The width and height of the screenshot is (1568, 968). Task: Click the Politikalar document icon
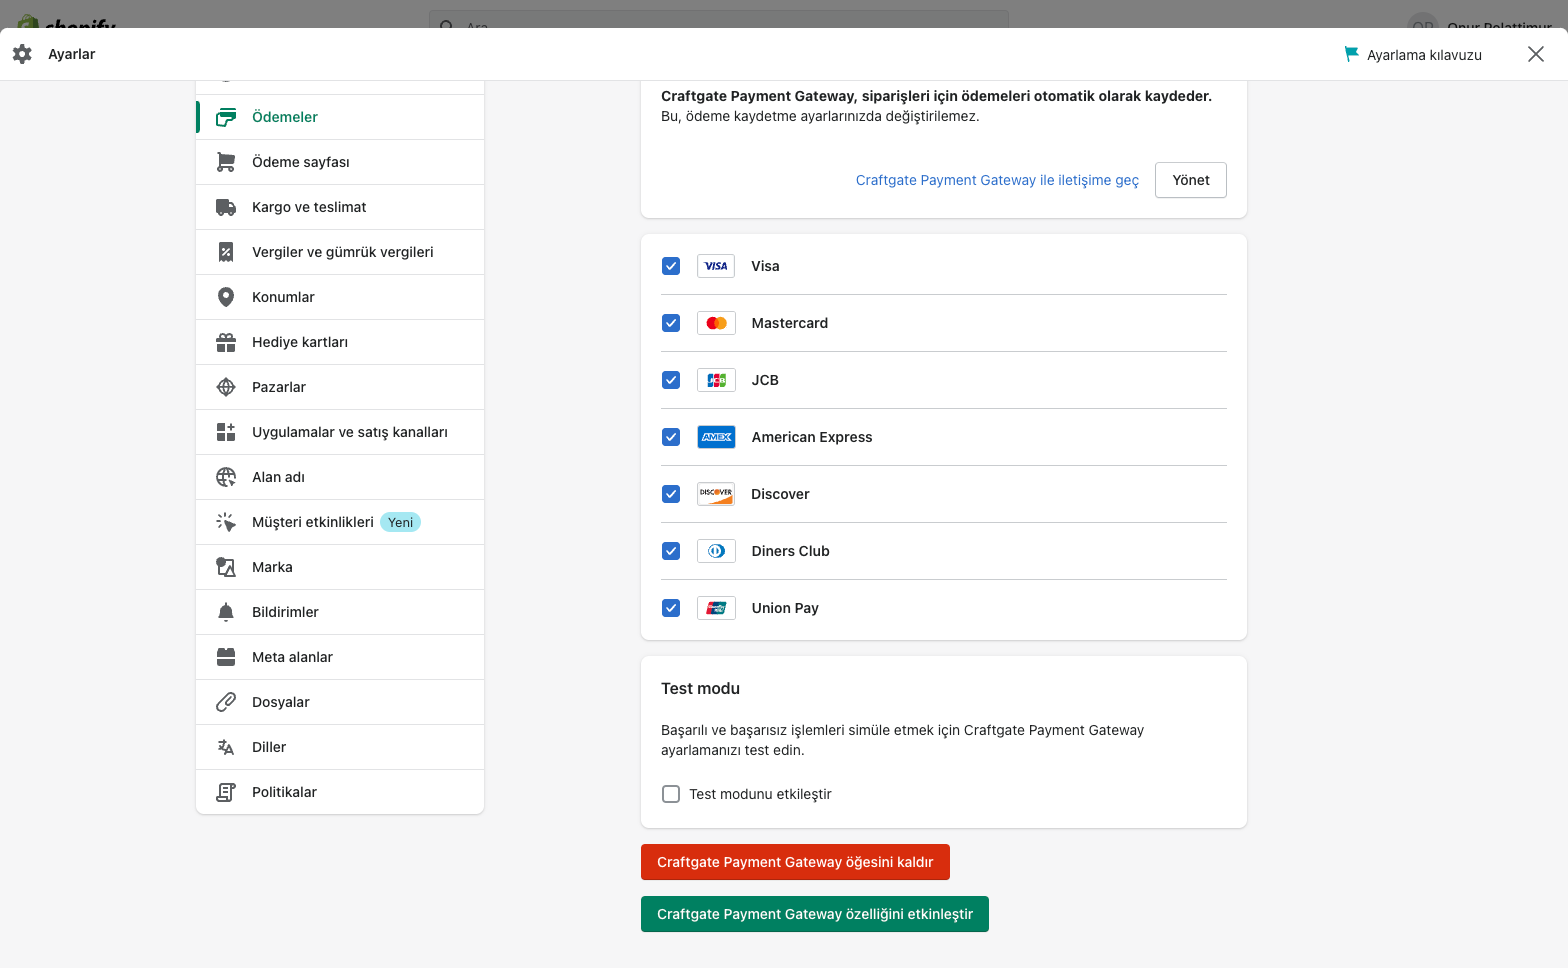tap(226, 792)
